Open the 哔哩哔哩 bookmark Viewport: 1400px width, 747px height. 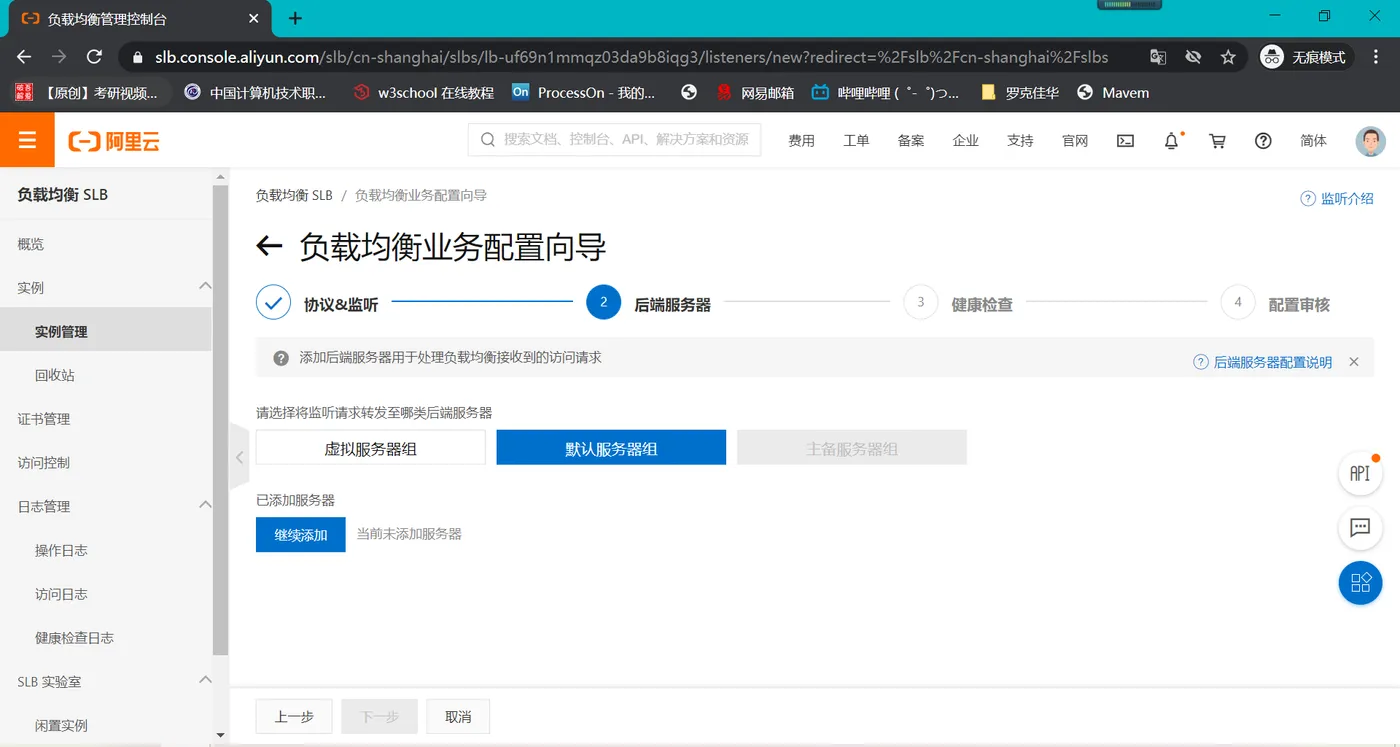coord(885,93)
